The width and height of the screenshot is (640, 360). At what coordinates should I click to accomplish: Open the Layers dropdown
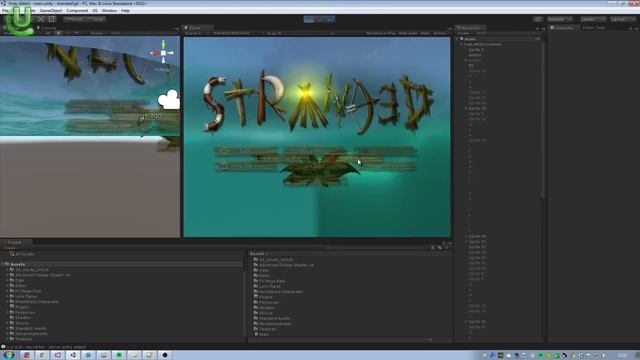click(x=592, y=19)
